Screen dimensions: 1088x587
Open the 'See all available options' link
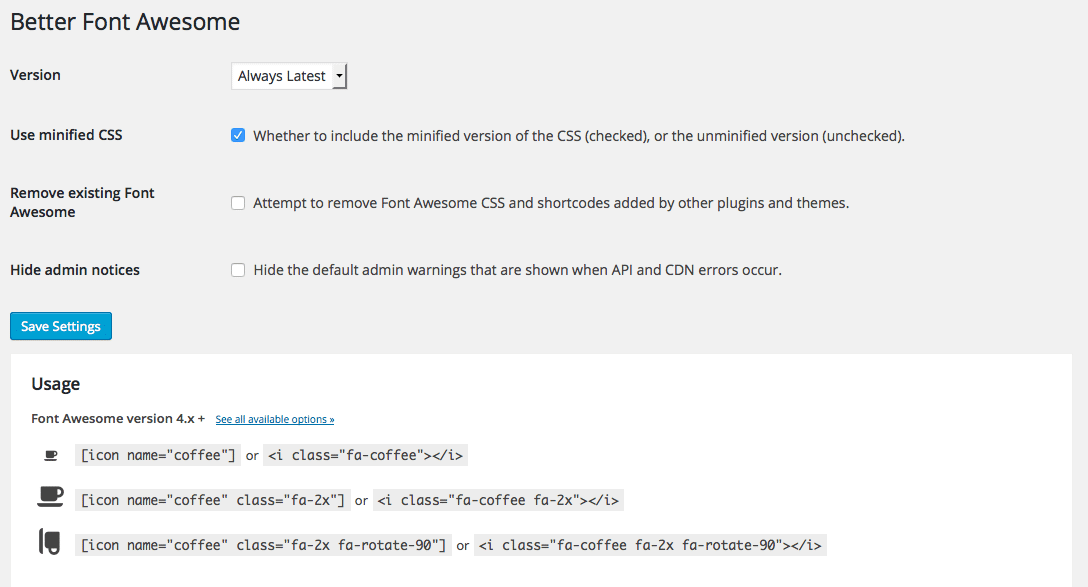click(x=275, y=420)
